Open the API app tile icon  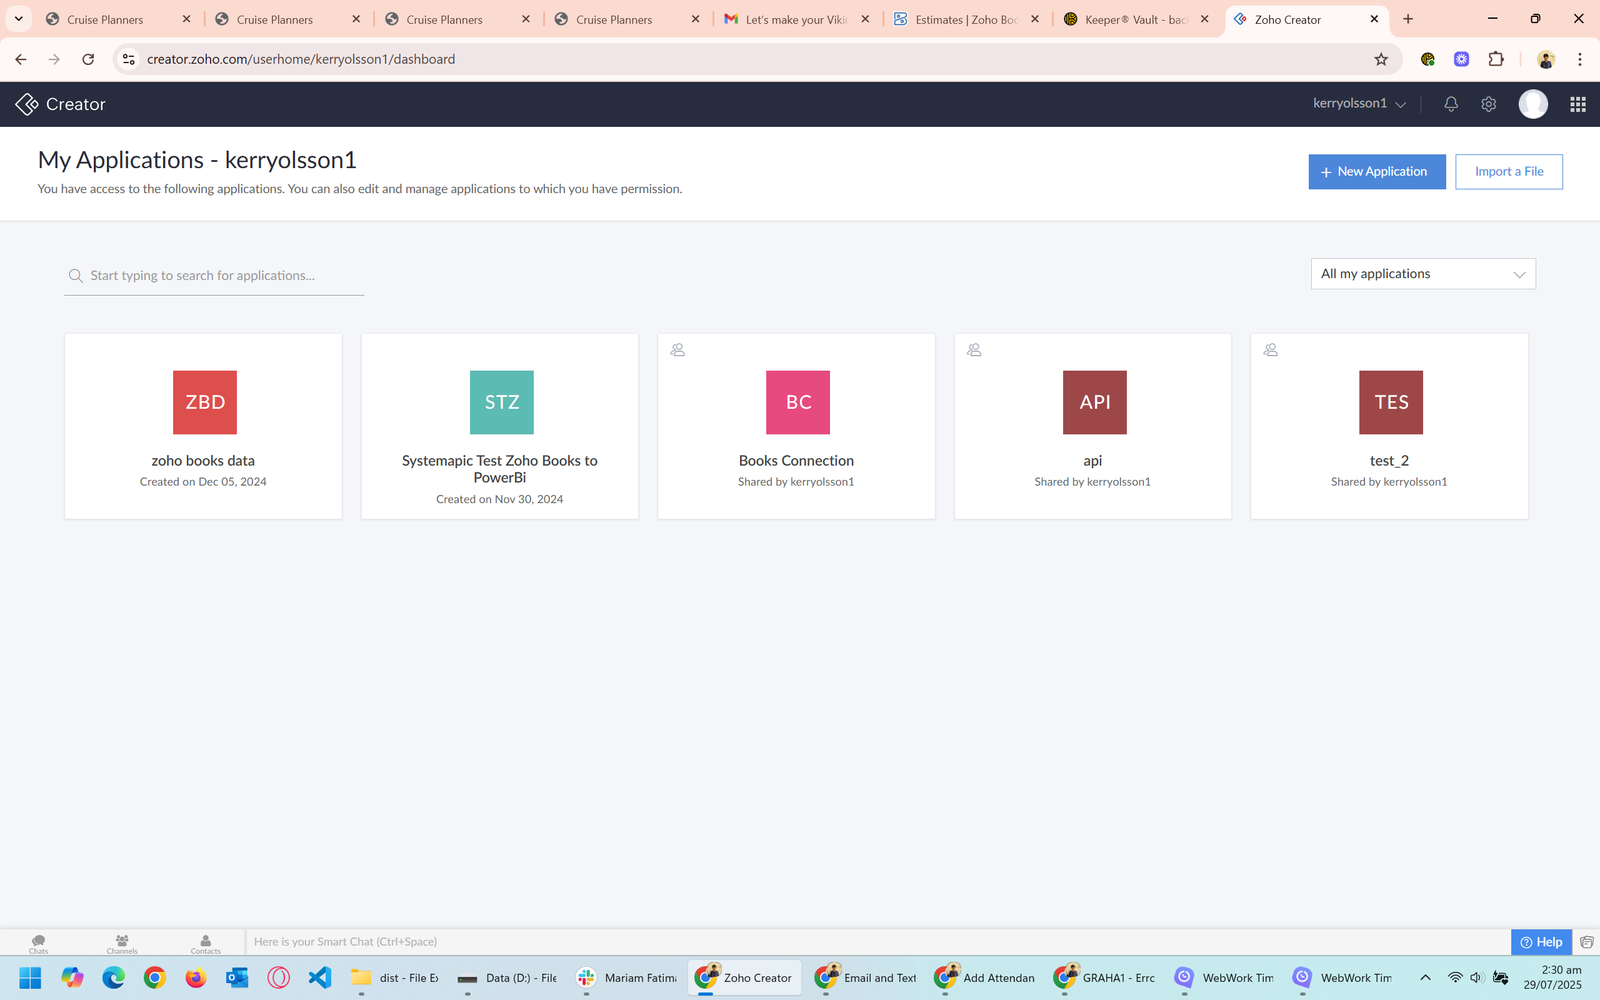tap(1095, 402)
